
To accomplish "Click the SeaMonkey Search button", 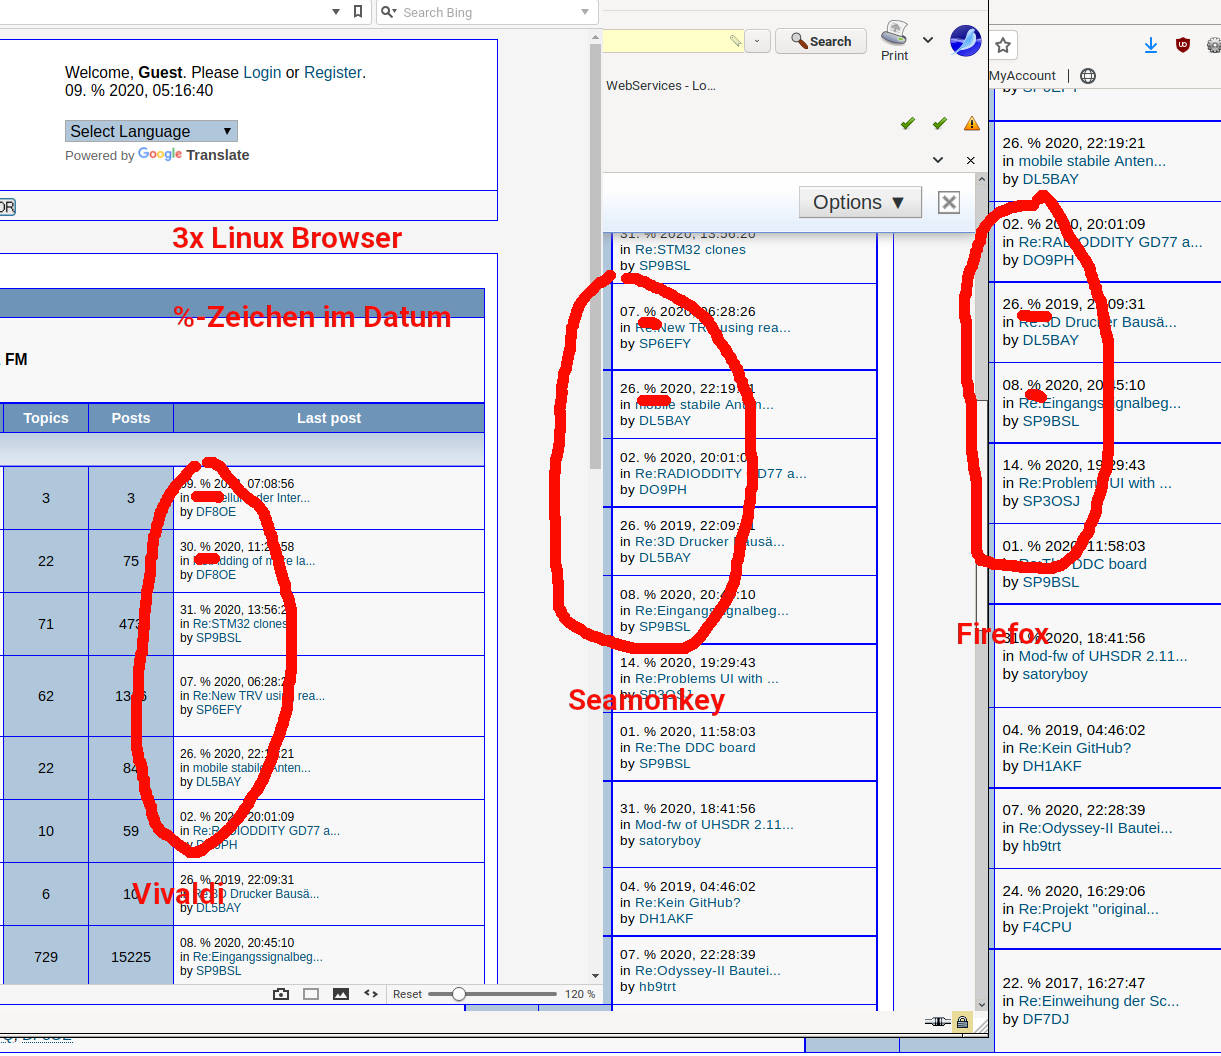I will click(821, 41).
